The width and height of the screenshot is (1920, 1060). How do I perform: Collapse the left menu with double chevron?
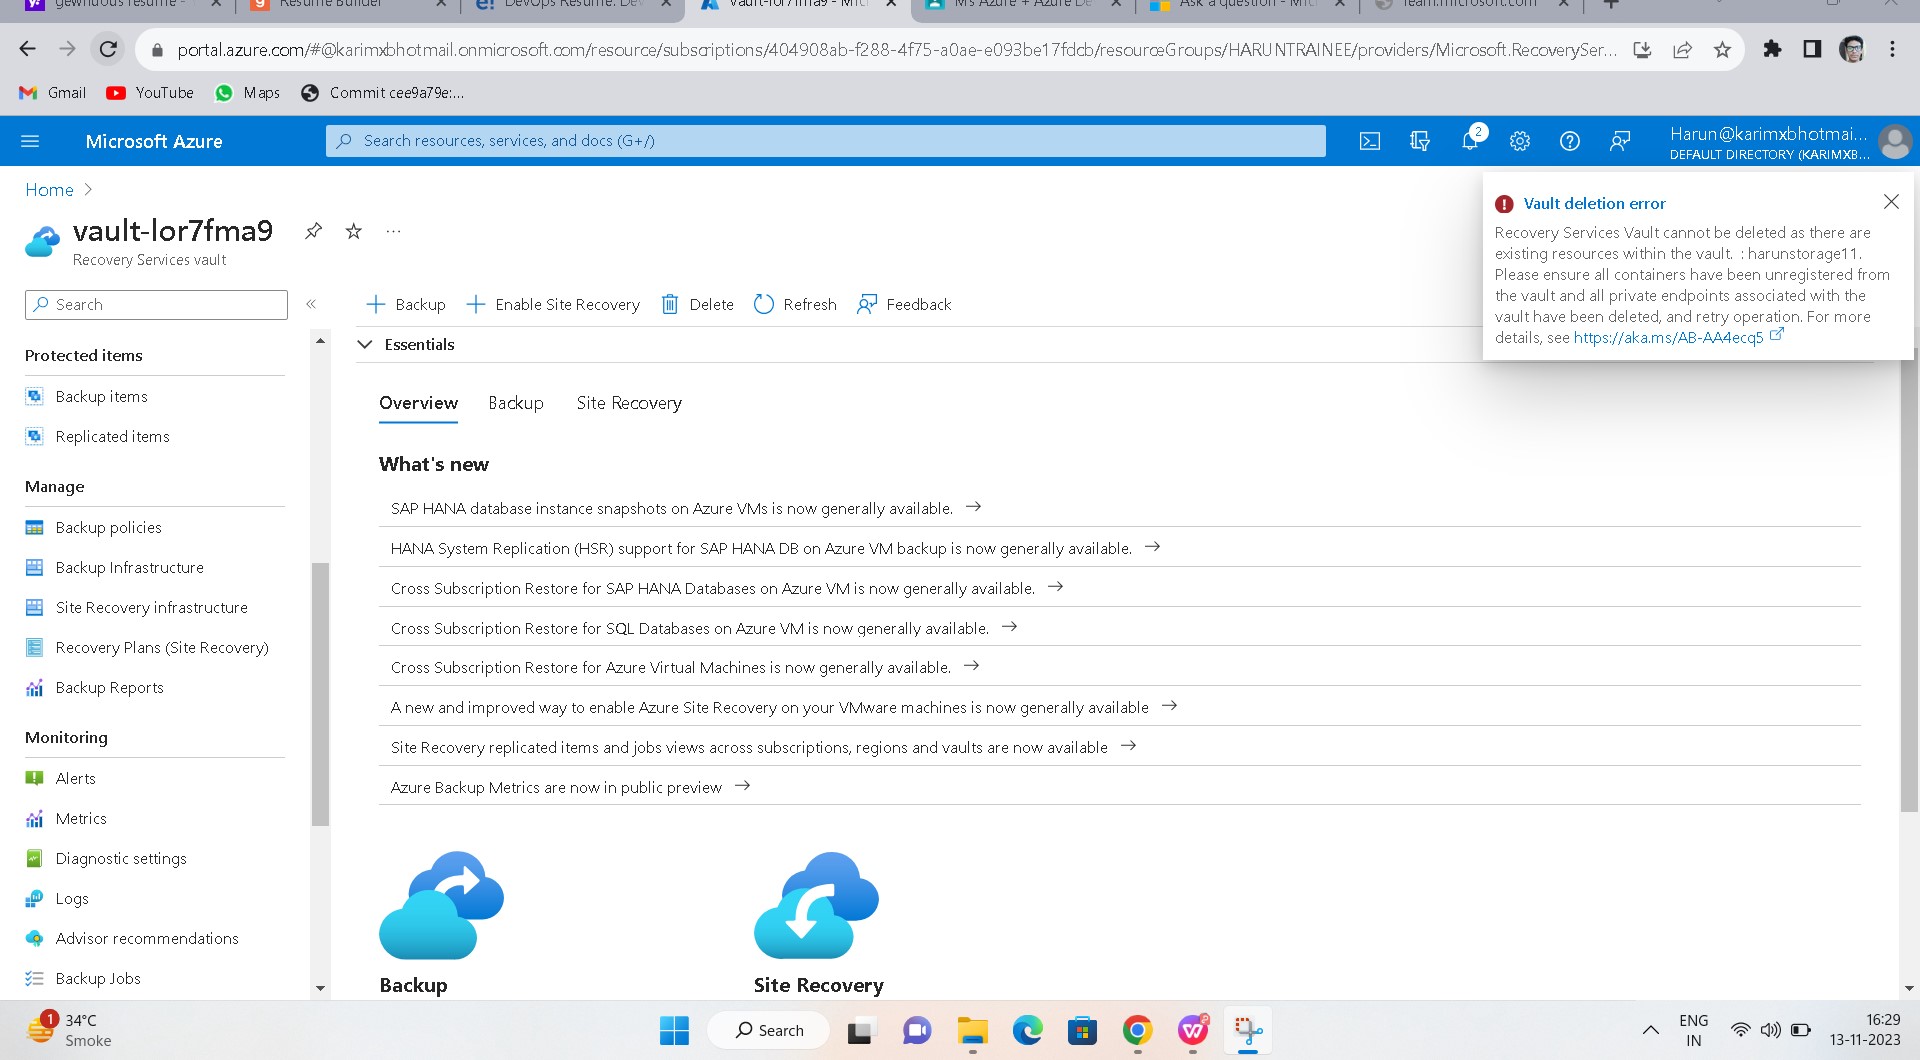click(x=312, y=304)
